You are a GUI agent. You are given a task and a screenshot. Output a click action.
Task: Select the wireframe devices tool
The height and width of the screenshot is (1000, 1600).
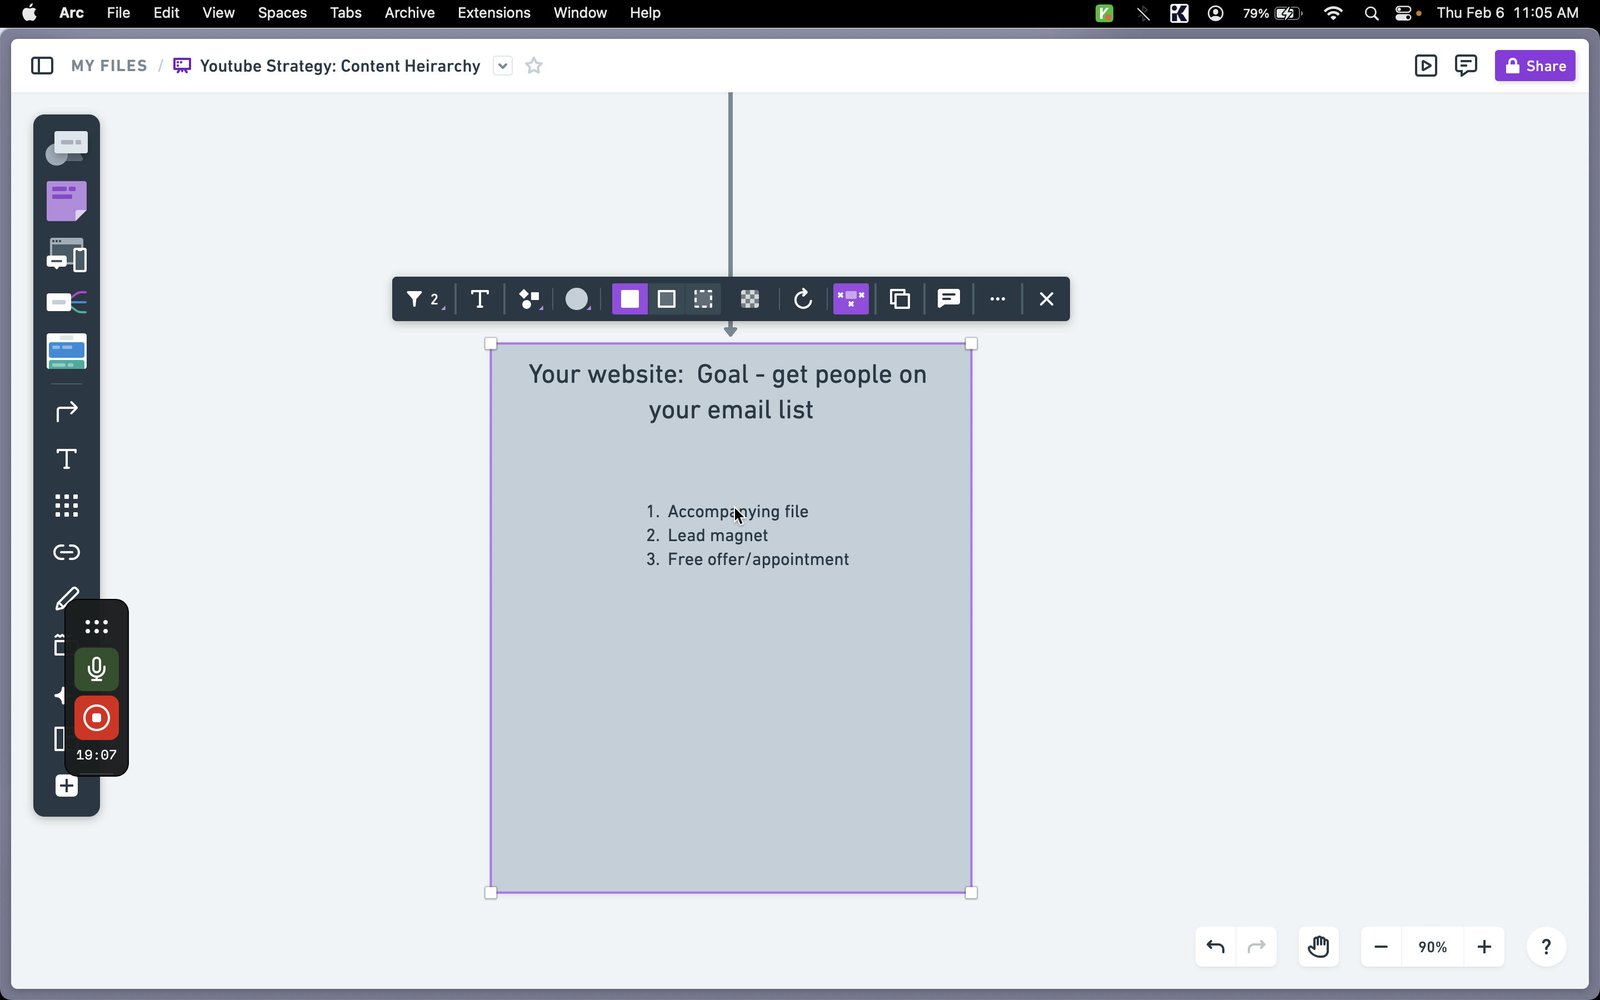pyautogui.click(x=66, y=255)
